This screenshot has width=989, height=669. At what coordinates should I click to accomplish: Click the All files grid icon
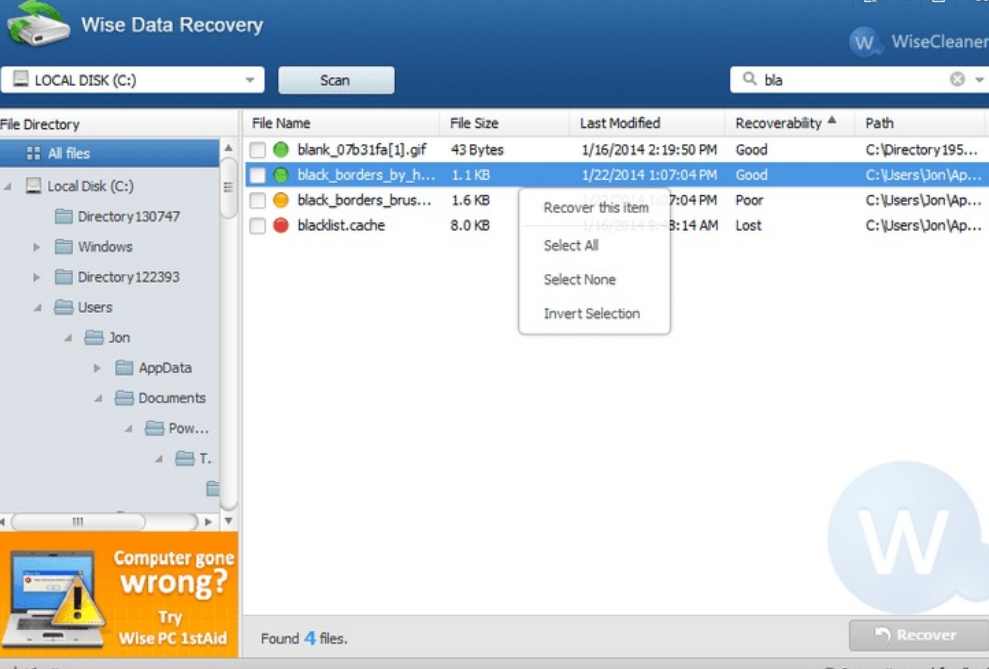[33, 154]
